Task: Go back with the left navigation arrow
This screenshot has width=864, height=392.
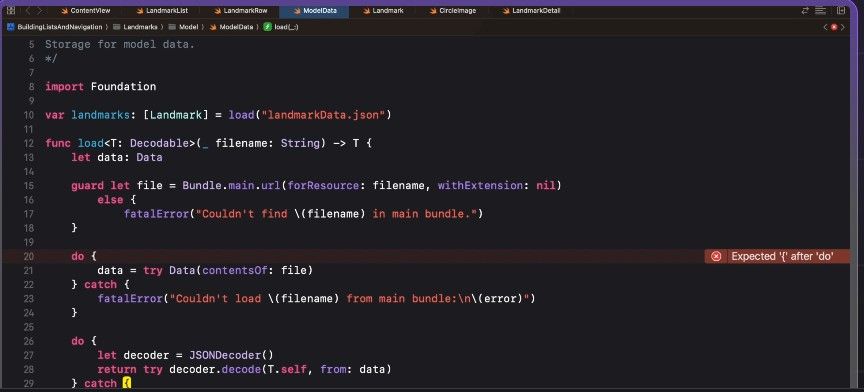Action: pyautogui.click(x=28, y=10)
